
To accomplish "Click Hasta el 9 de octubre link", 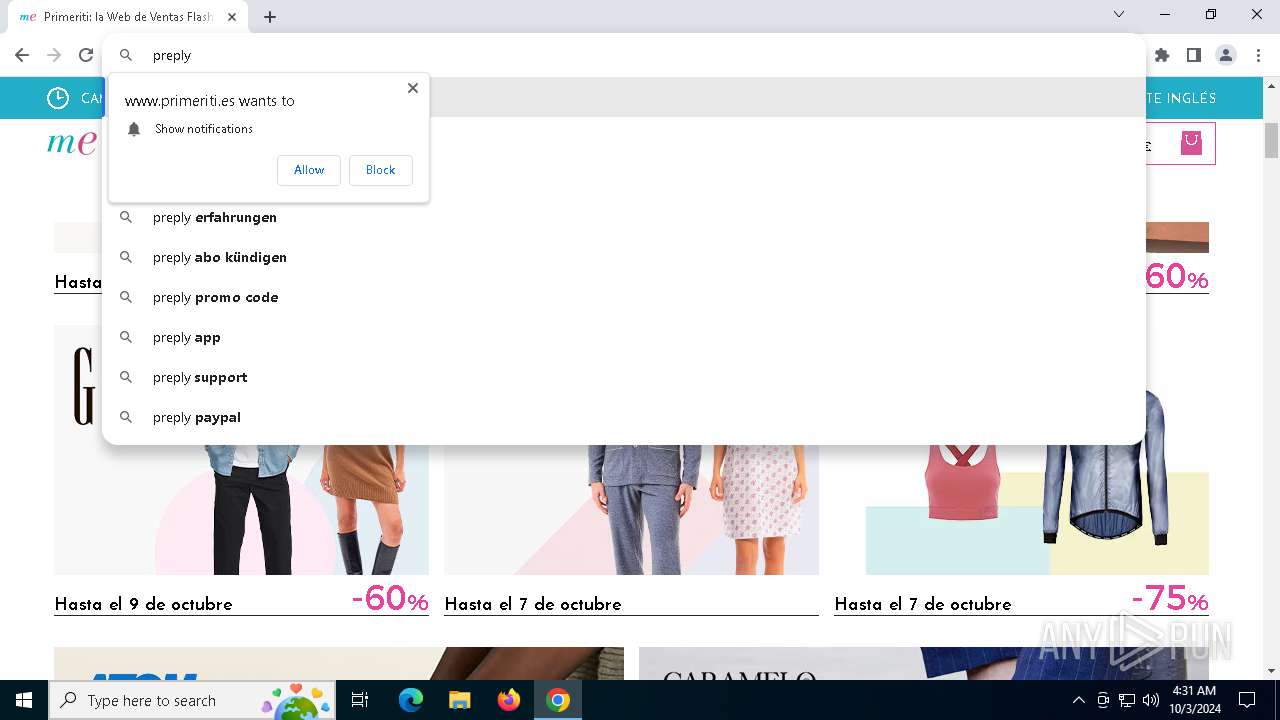I will click(x=143, y=604).
